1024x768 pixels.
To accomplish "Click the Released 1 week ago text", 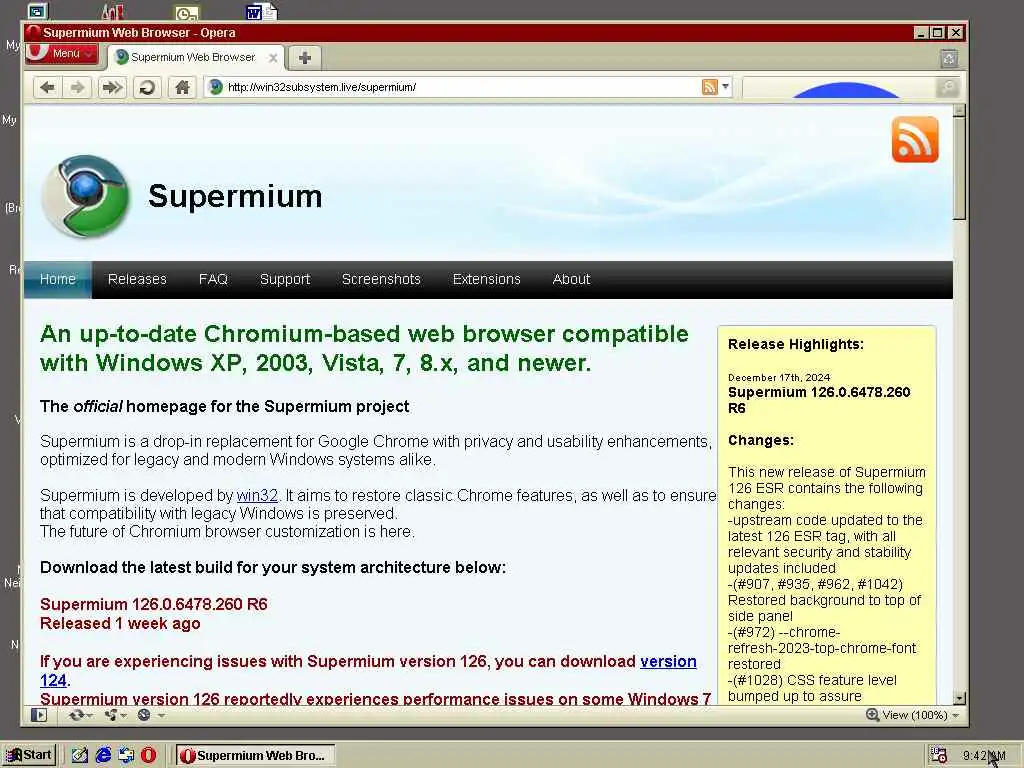I will [x=120, y=624].
